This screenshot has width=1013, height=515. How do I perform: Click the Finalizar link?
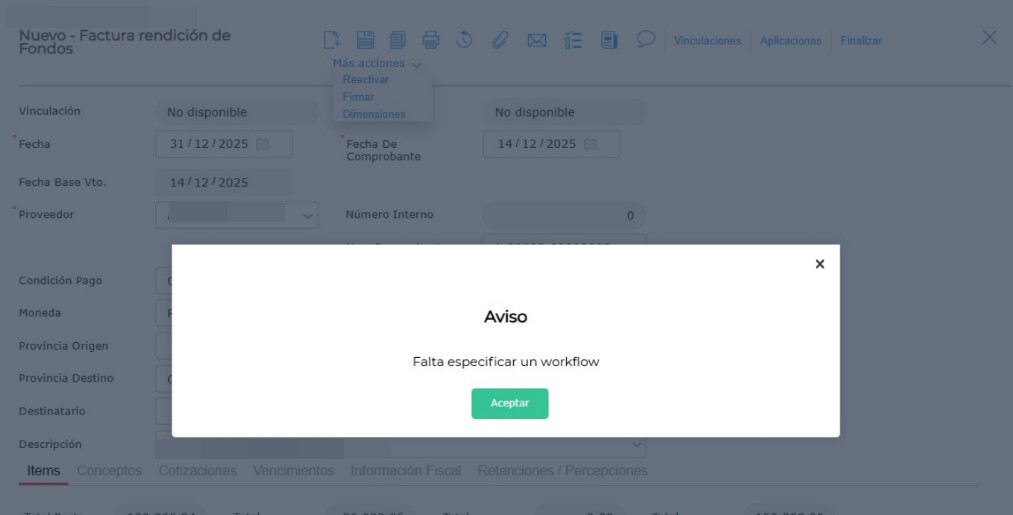point(861,41)
